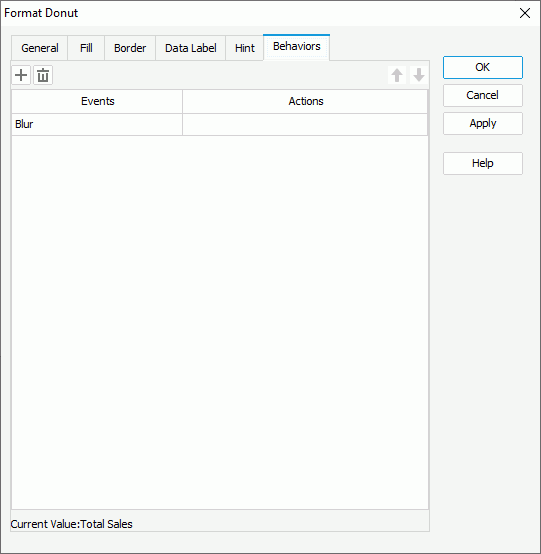Click empty Actions cell next to Blur
Viewport: 541px width, 554px height.
pyautogui.click(x=305, y=124)
